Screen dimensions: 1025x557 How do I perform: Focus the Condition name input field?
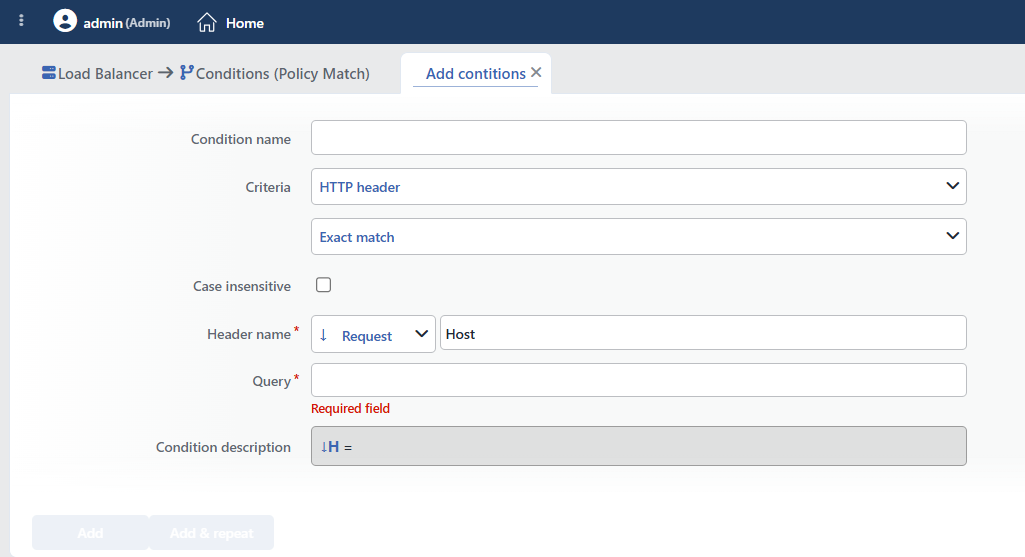(x=639, y=137)
